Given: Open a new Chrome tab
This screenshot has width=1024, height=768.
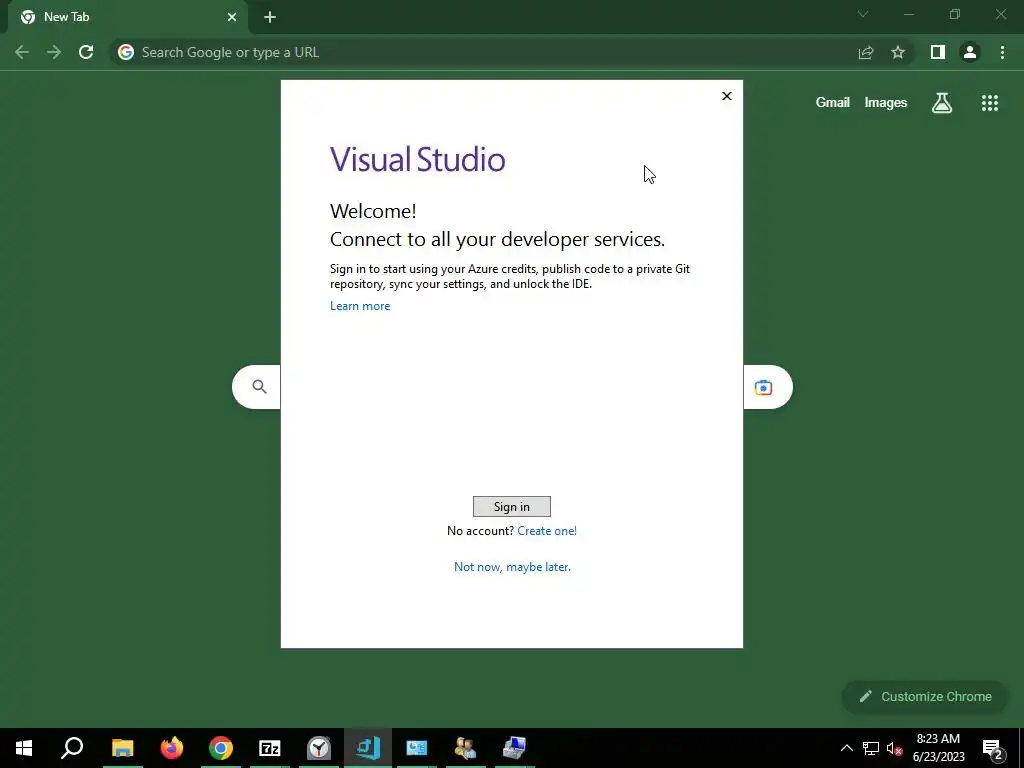Looking at the screenshot, I should click(270, 17).
